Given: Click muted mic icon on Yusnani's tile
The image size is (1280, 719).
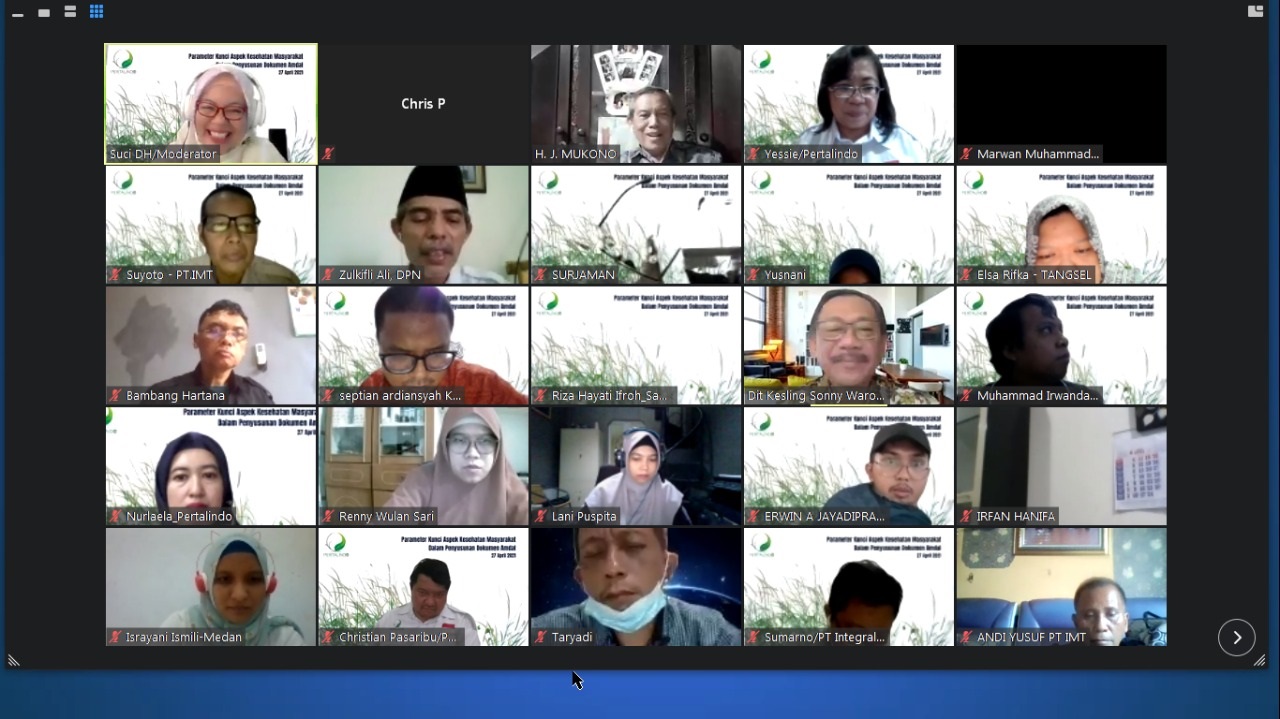Looking at the screenshot, I should coord(753,275).
